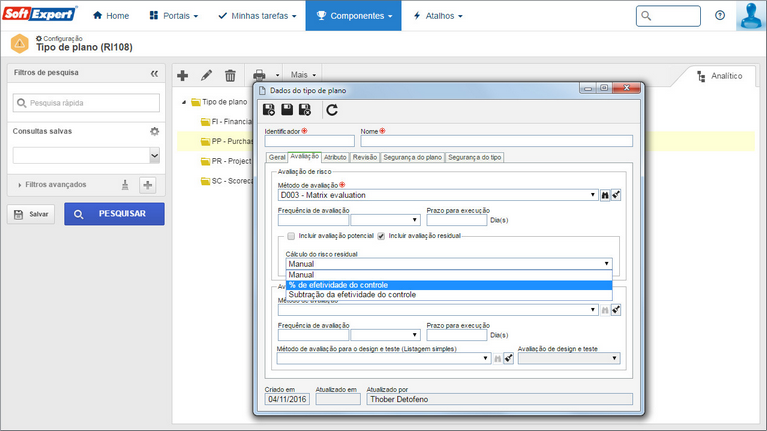
Task: Click the top global search box
Action: click(x=668, y=16)
